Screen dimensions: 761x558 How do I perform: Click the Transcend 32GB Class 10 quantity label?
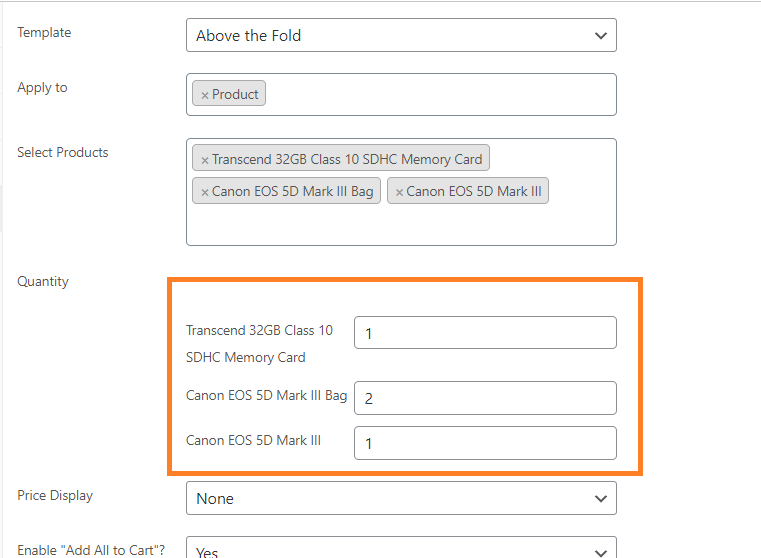pyautogui.click(x=259, y=344)
